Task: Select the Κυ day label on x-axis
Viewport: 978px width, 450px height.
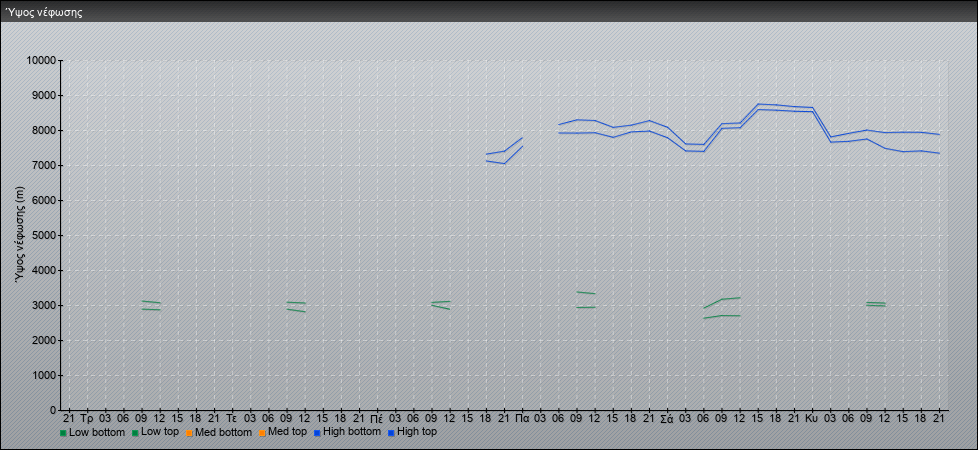Action: coord(811,417)
